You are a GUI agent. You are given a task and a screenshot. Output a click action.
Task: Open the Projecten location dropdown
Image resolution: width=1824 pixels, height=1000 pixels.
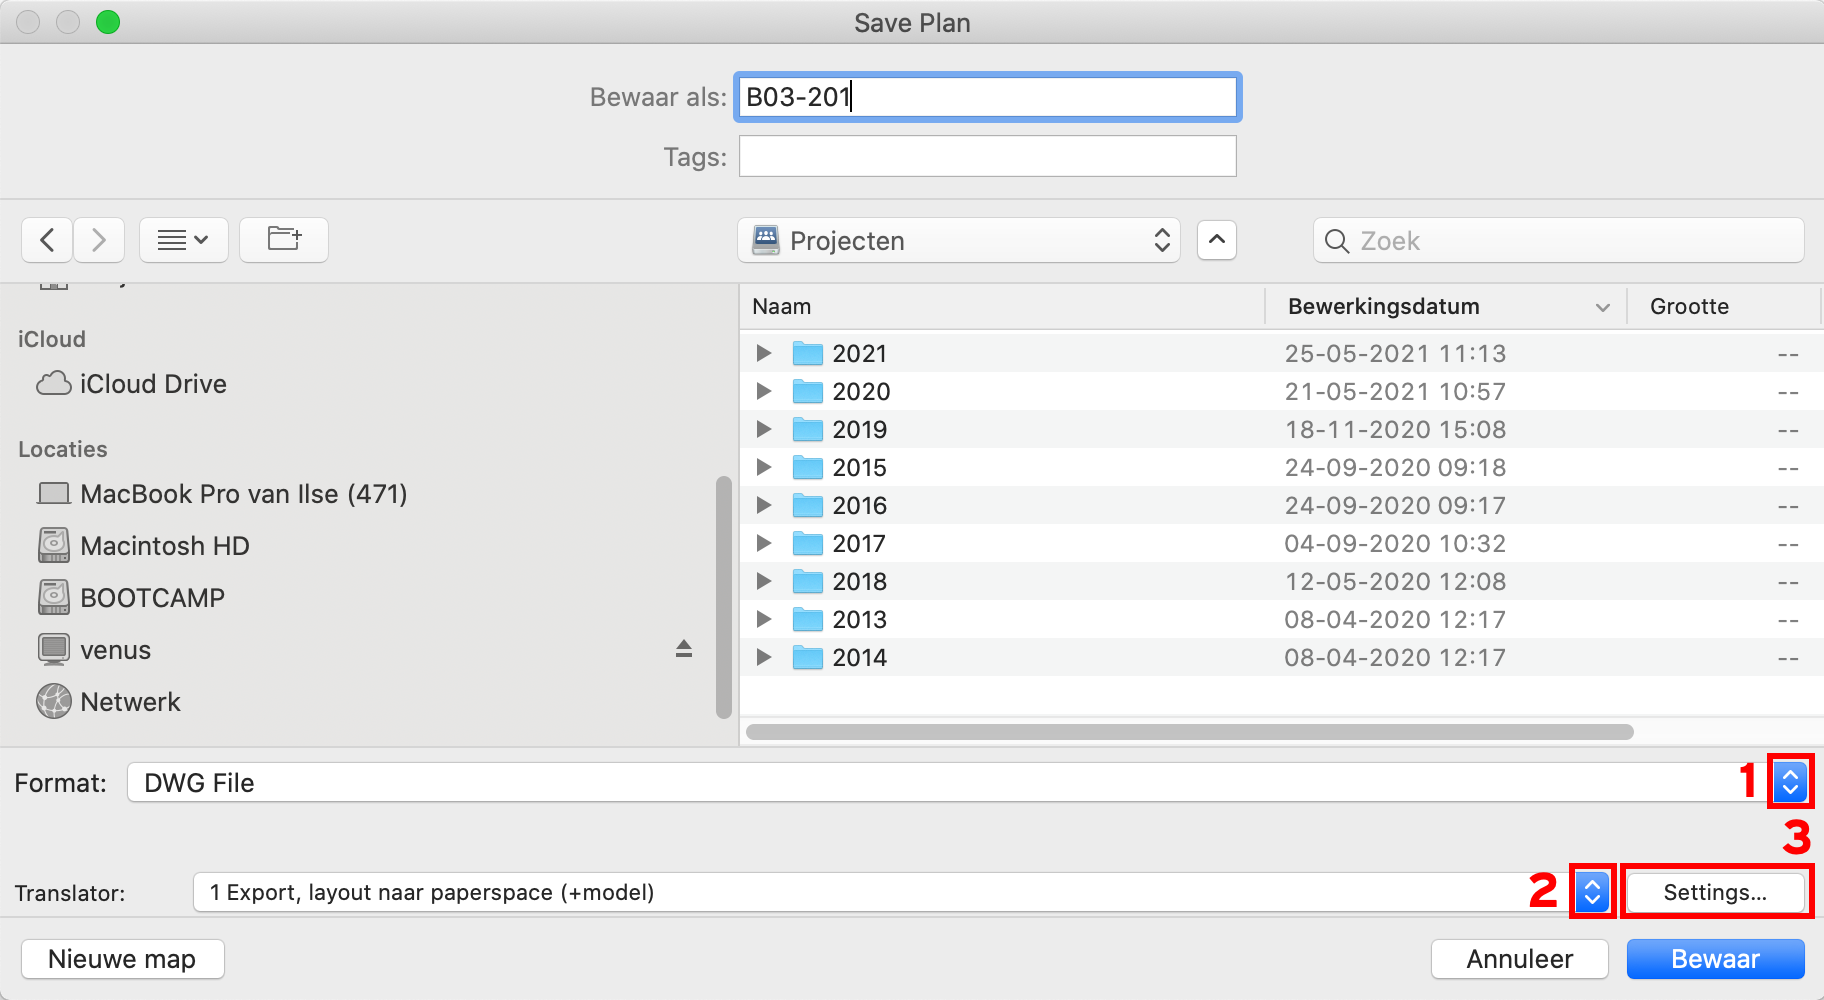959,241
